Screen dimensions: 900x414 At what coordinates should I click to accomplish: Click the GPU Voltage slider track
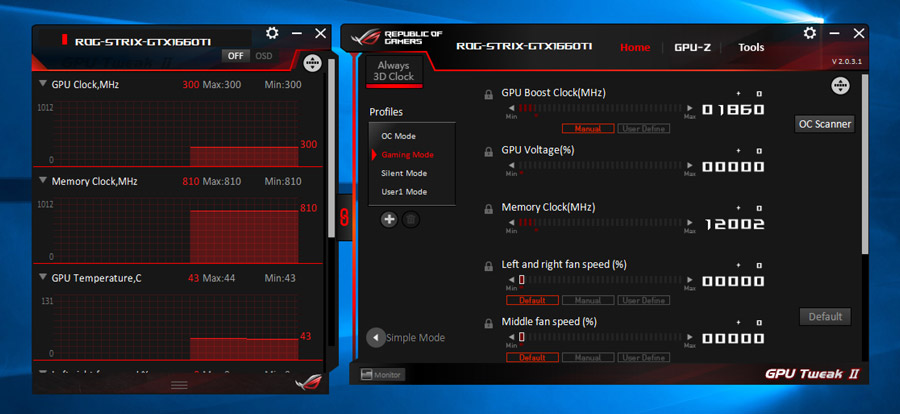[600, 165]
